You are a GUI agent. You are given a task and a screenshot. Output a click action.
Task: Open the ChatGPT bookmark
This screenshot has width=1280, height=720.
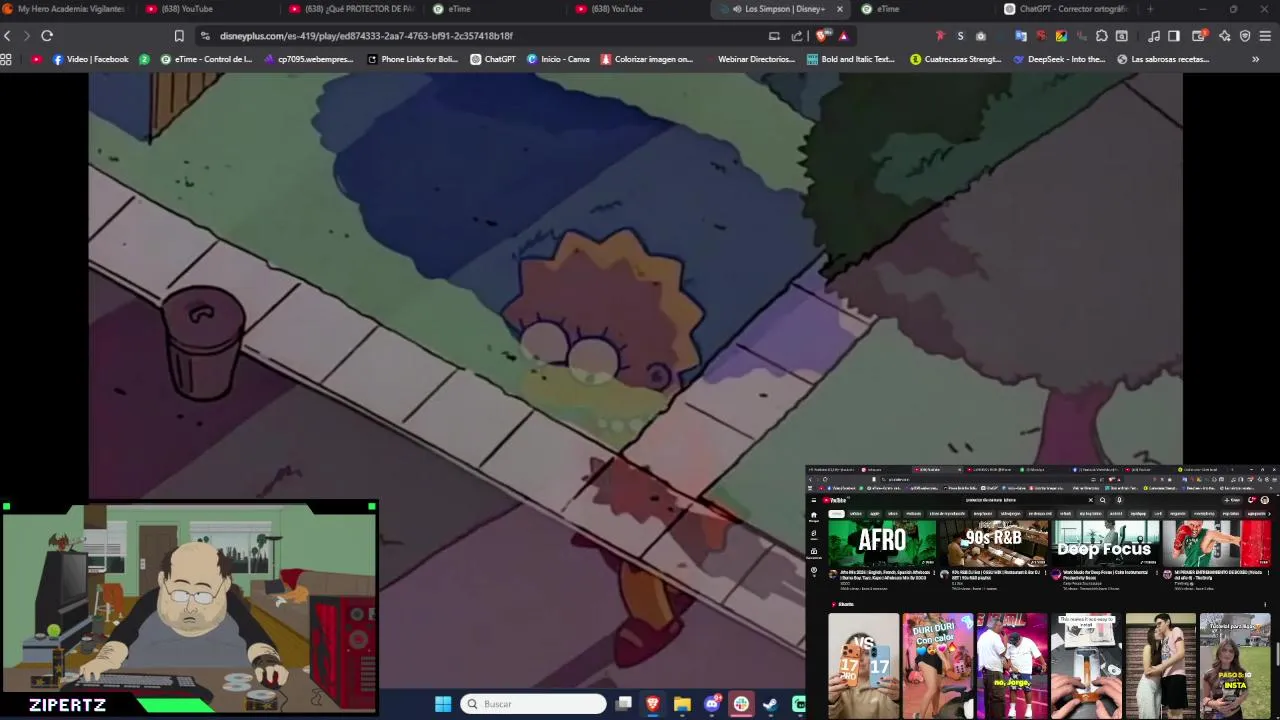(x=493, y=60)
